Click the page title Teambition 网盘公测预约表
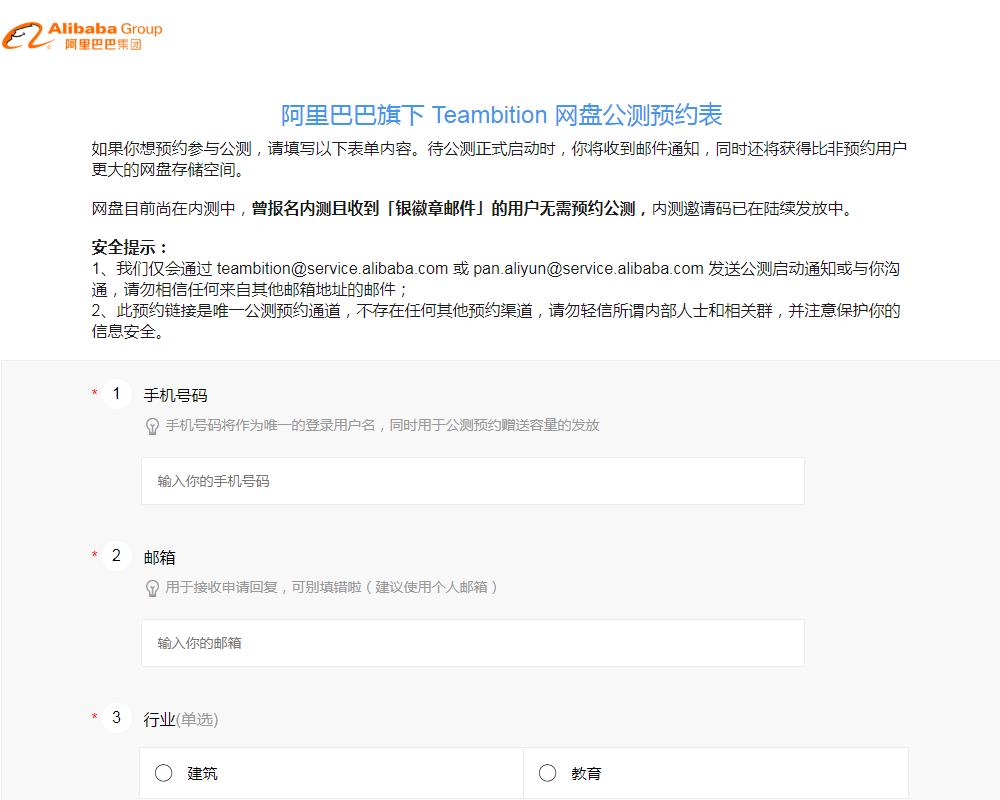 [x=501, y=115]
